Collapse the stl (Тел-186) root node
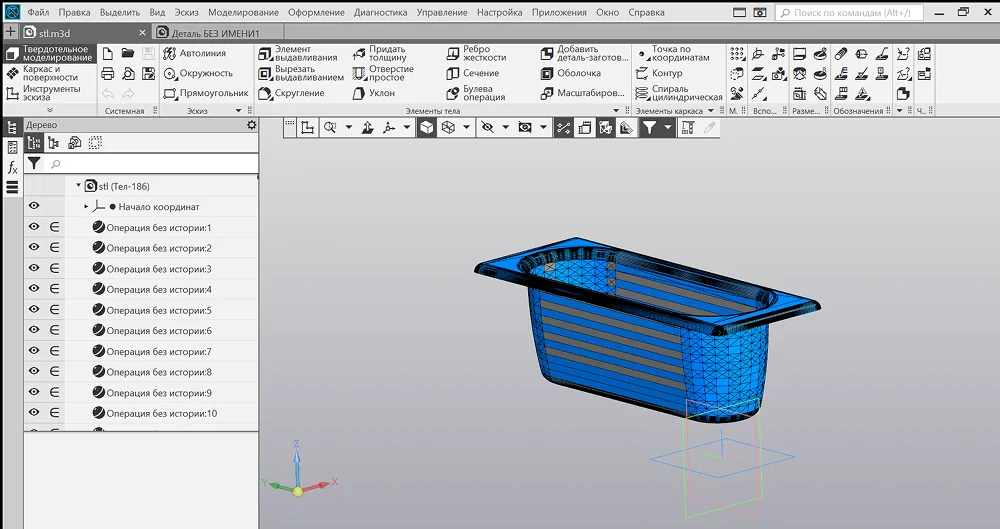 78,185
